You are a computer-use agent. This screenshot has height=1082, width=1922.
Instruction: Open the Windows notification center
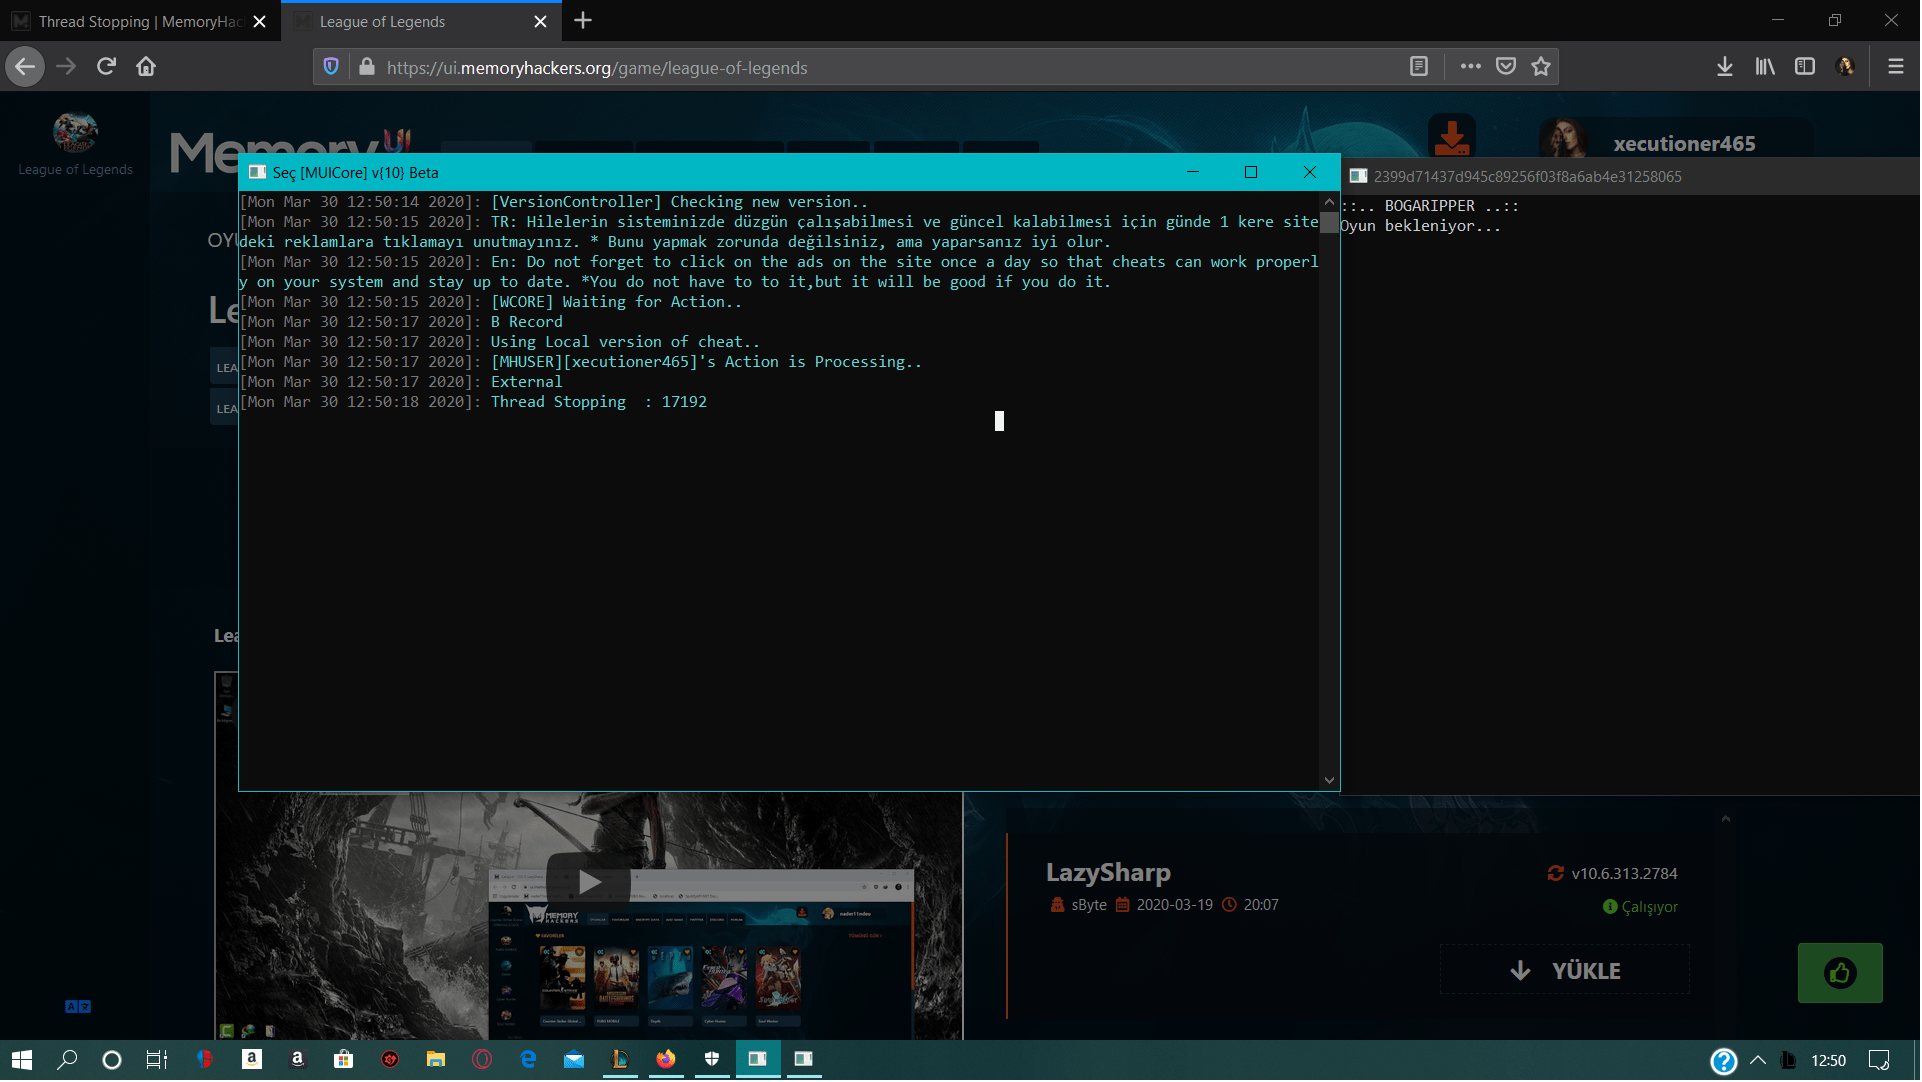(1879, 1060)
